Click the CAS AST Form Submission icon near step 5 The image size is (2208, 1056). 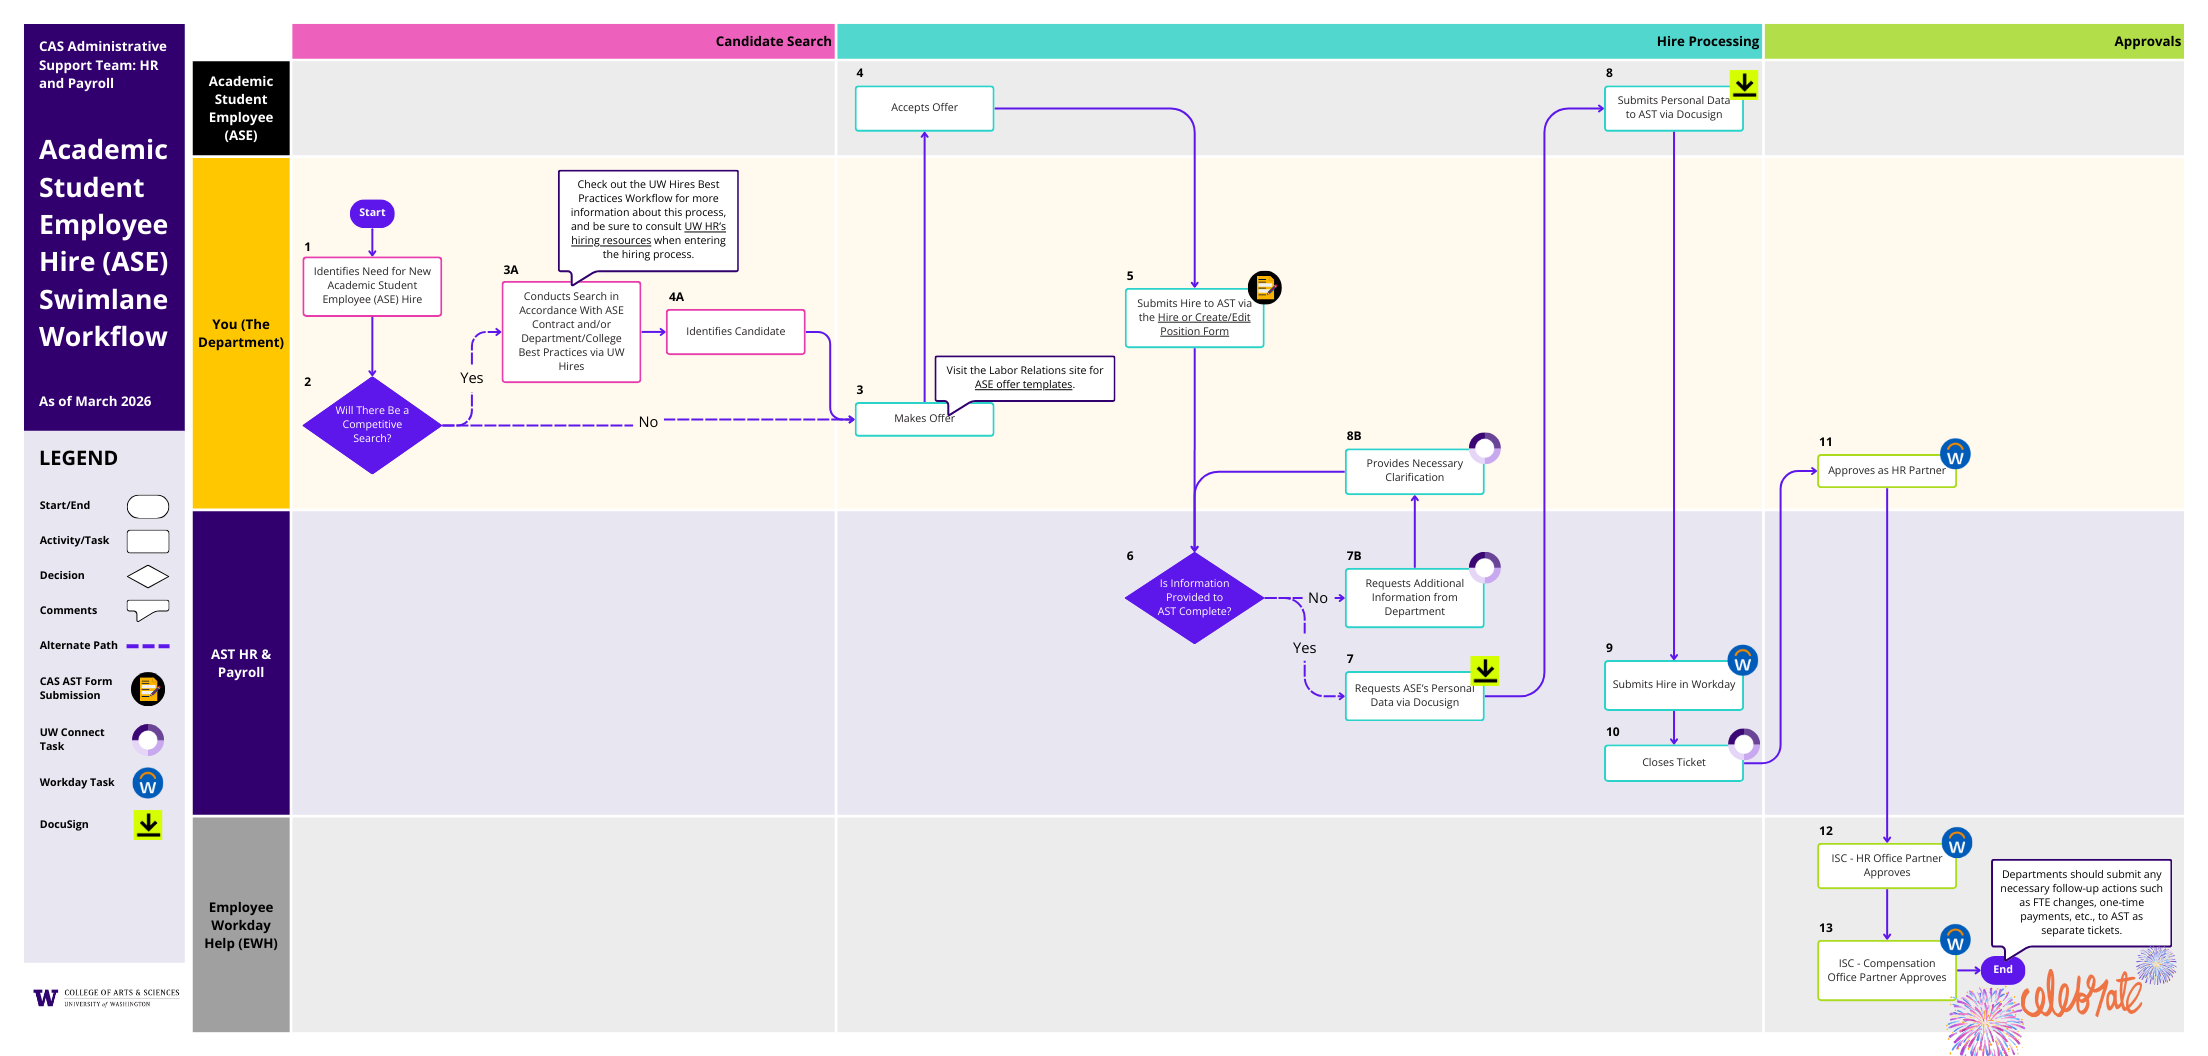click(1266, 288)
